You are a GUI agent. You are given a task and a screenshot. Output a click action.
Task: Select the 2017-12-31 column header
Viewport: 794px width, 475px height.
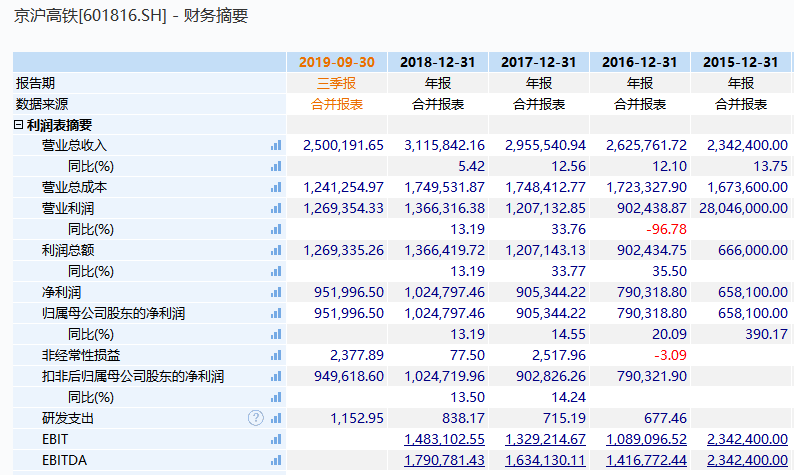click(x=539, y=62)
